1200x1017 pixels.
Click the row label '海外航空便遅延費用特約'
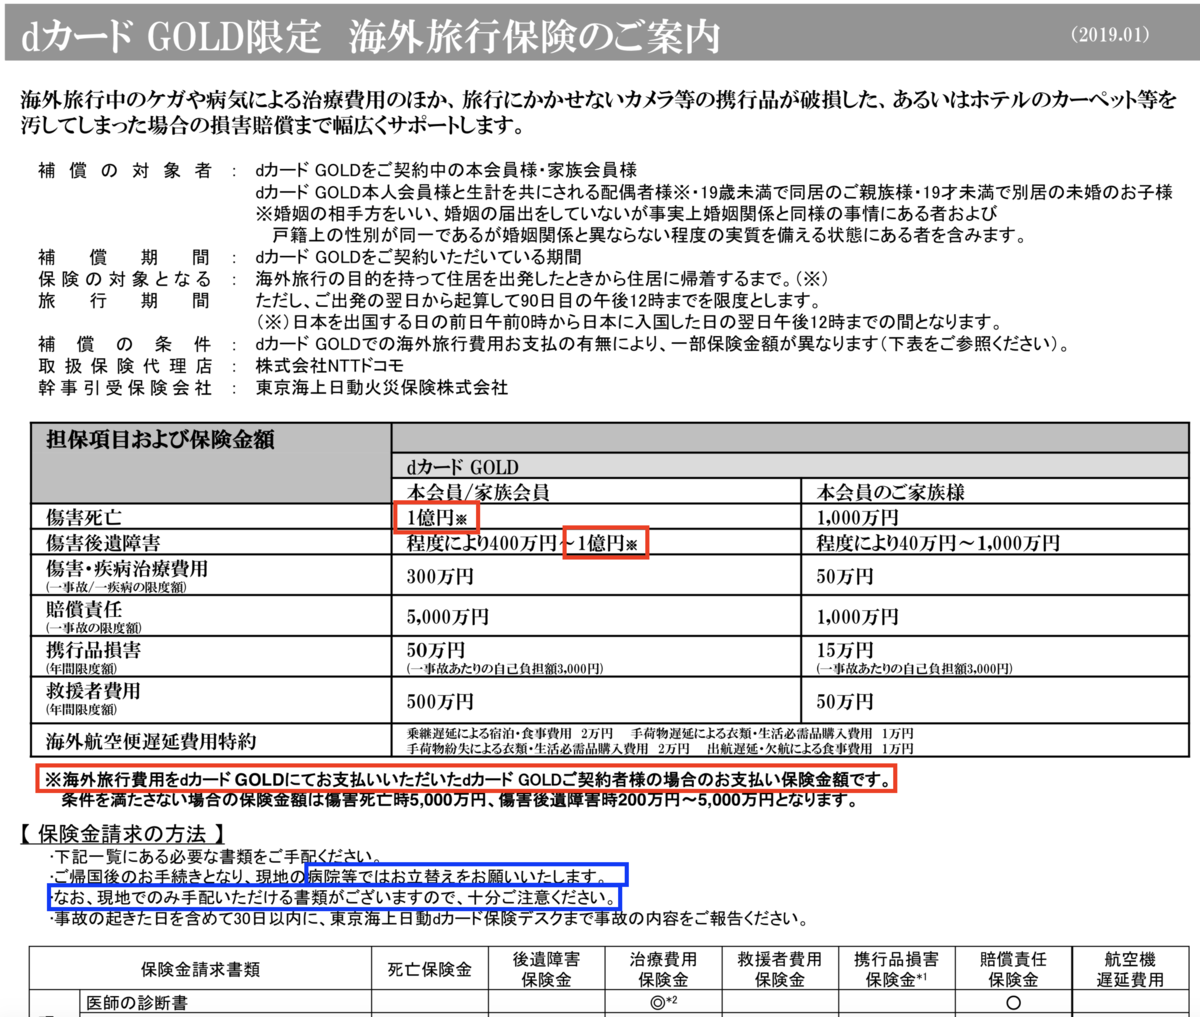151,741
